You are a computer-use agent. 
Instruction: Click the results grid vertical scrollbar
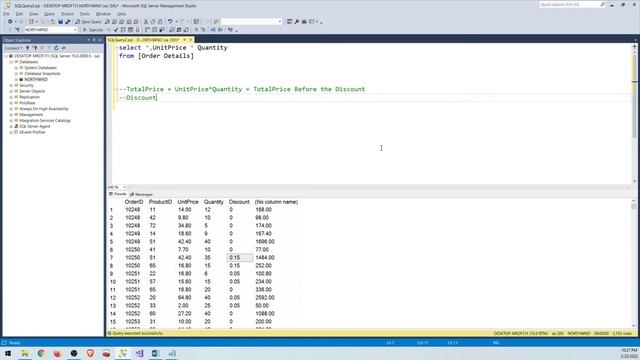[x=633, y=263]
